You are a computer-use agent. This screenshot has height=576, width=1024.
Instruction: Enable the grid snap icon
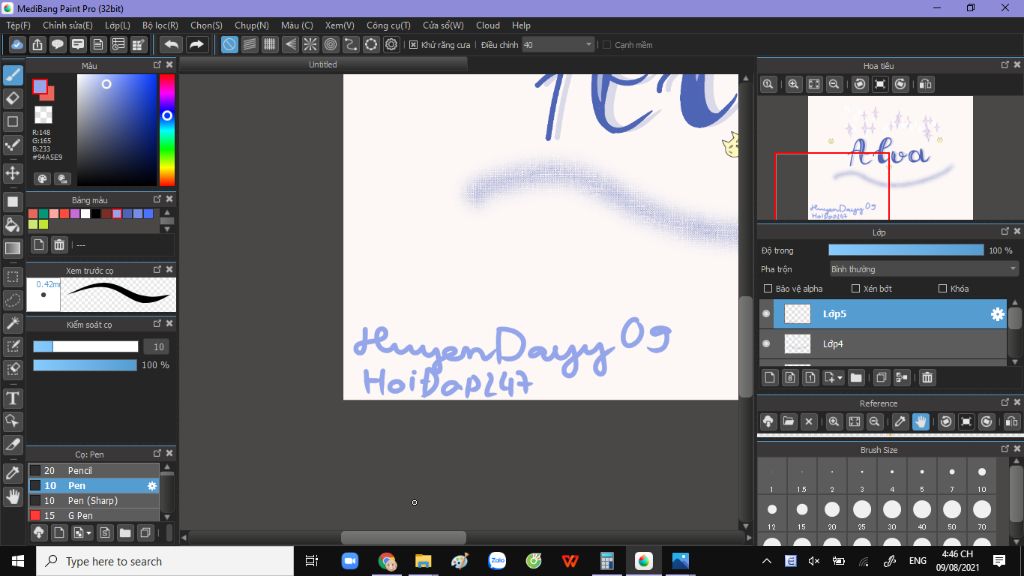click(270, 44)
